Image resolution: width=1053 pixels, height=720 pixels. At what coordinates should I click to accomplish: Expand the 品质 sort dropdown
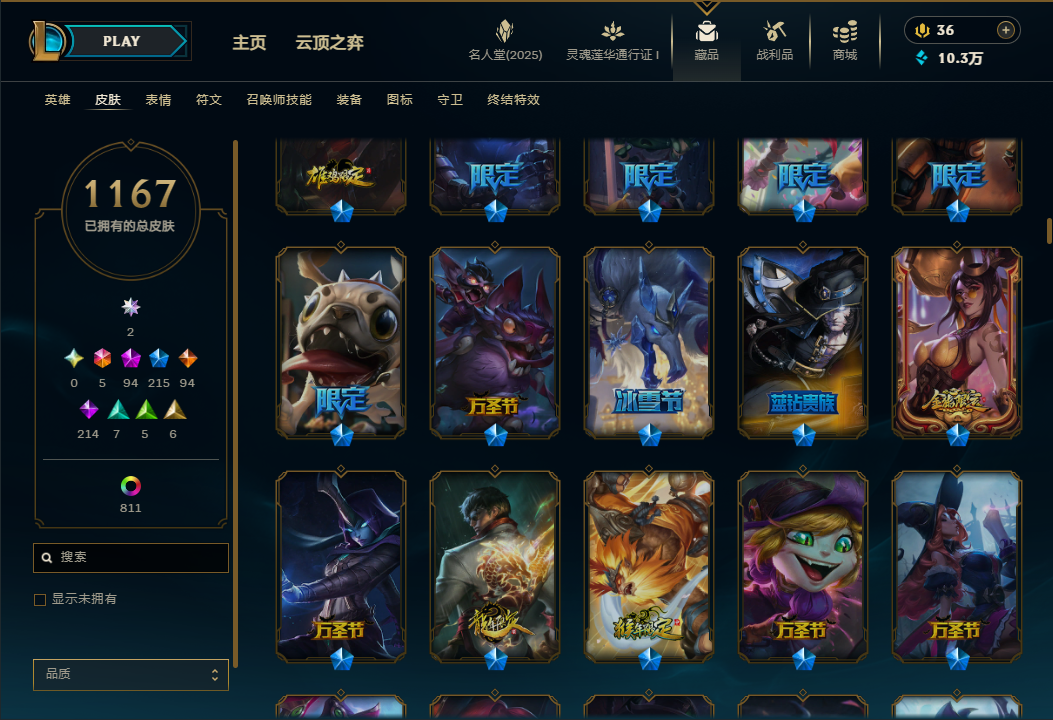click(131, 674)
